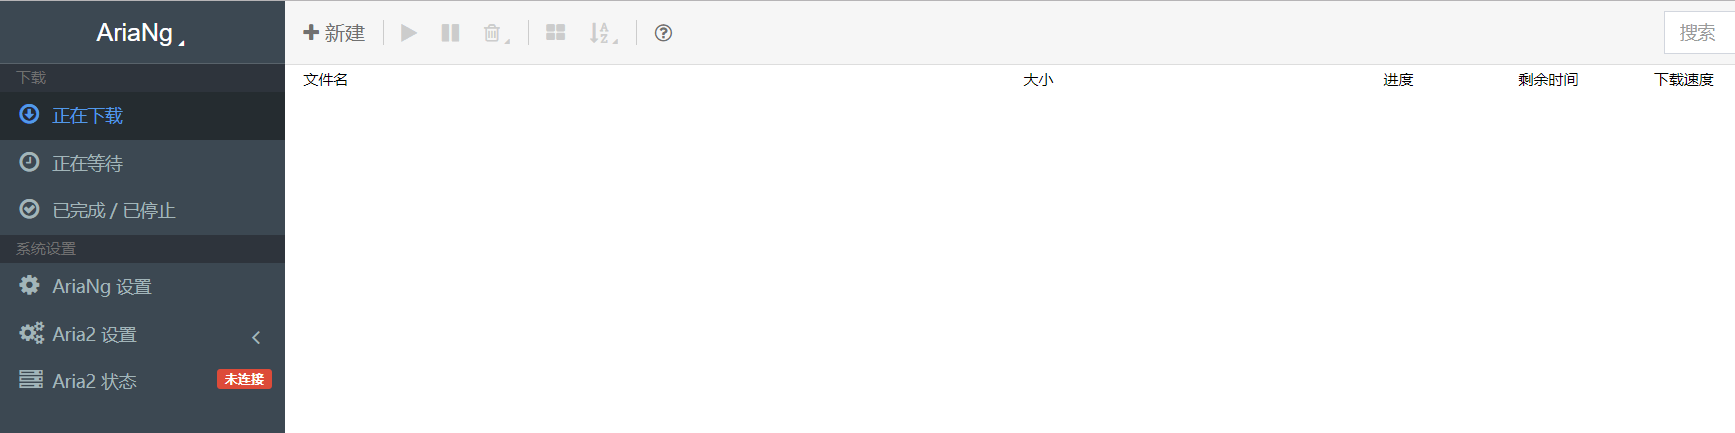This screenshot has width=1735, height=433.
Task: Expand the Aria2 设置 chevron
Action: tap(256, 337)
